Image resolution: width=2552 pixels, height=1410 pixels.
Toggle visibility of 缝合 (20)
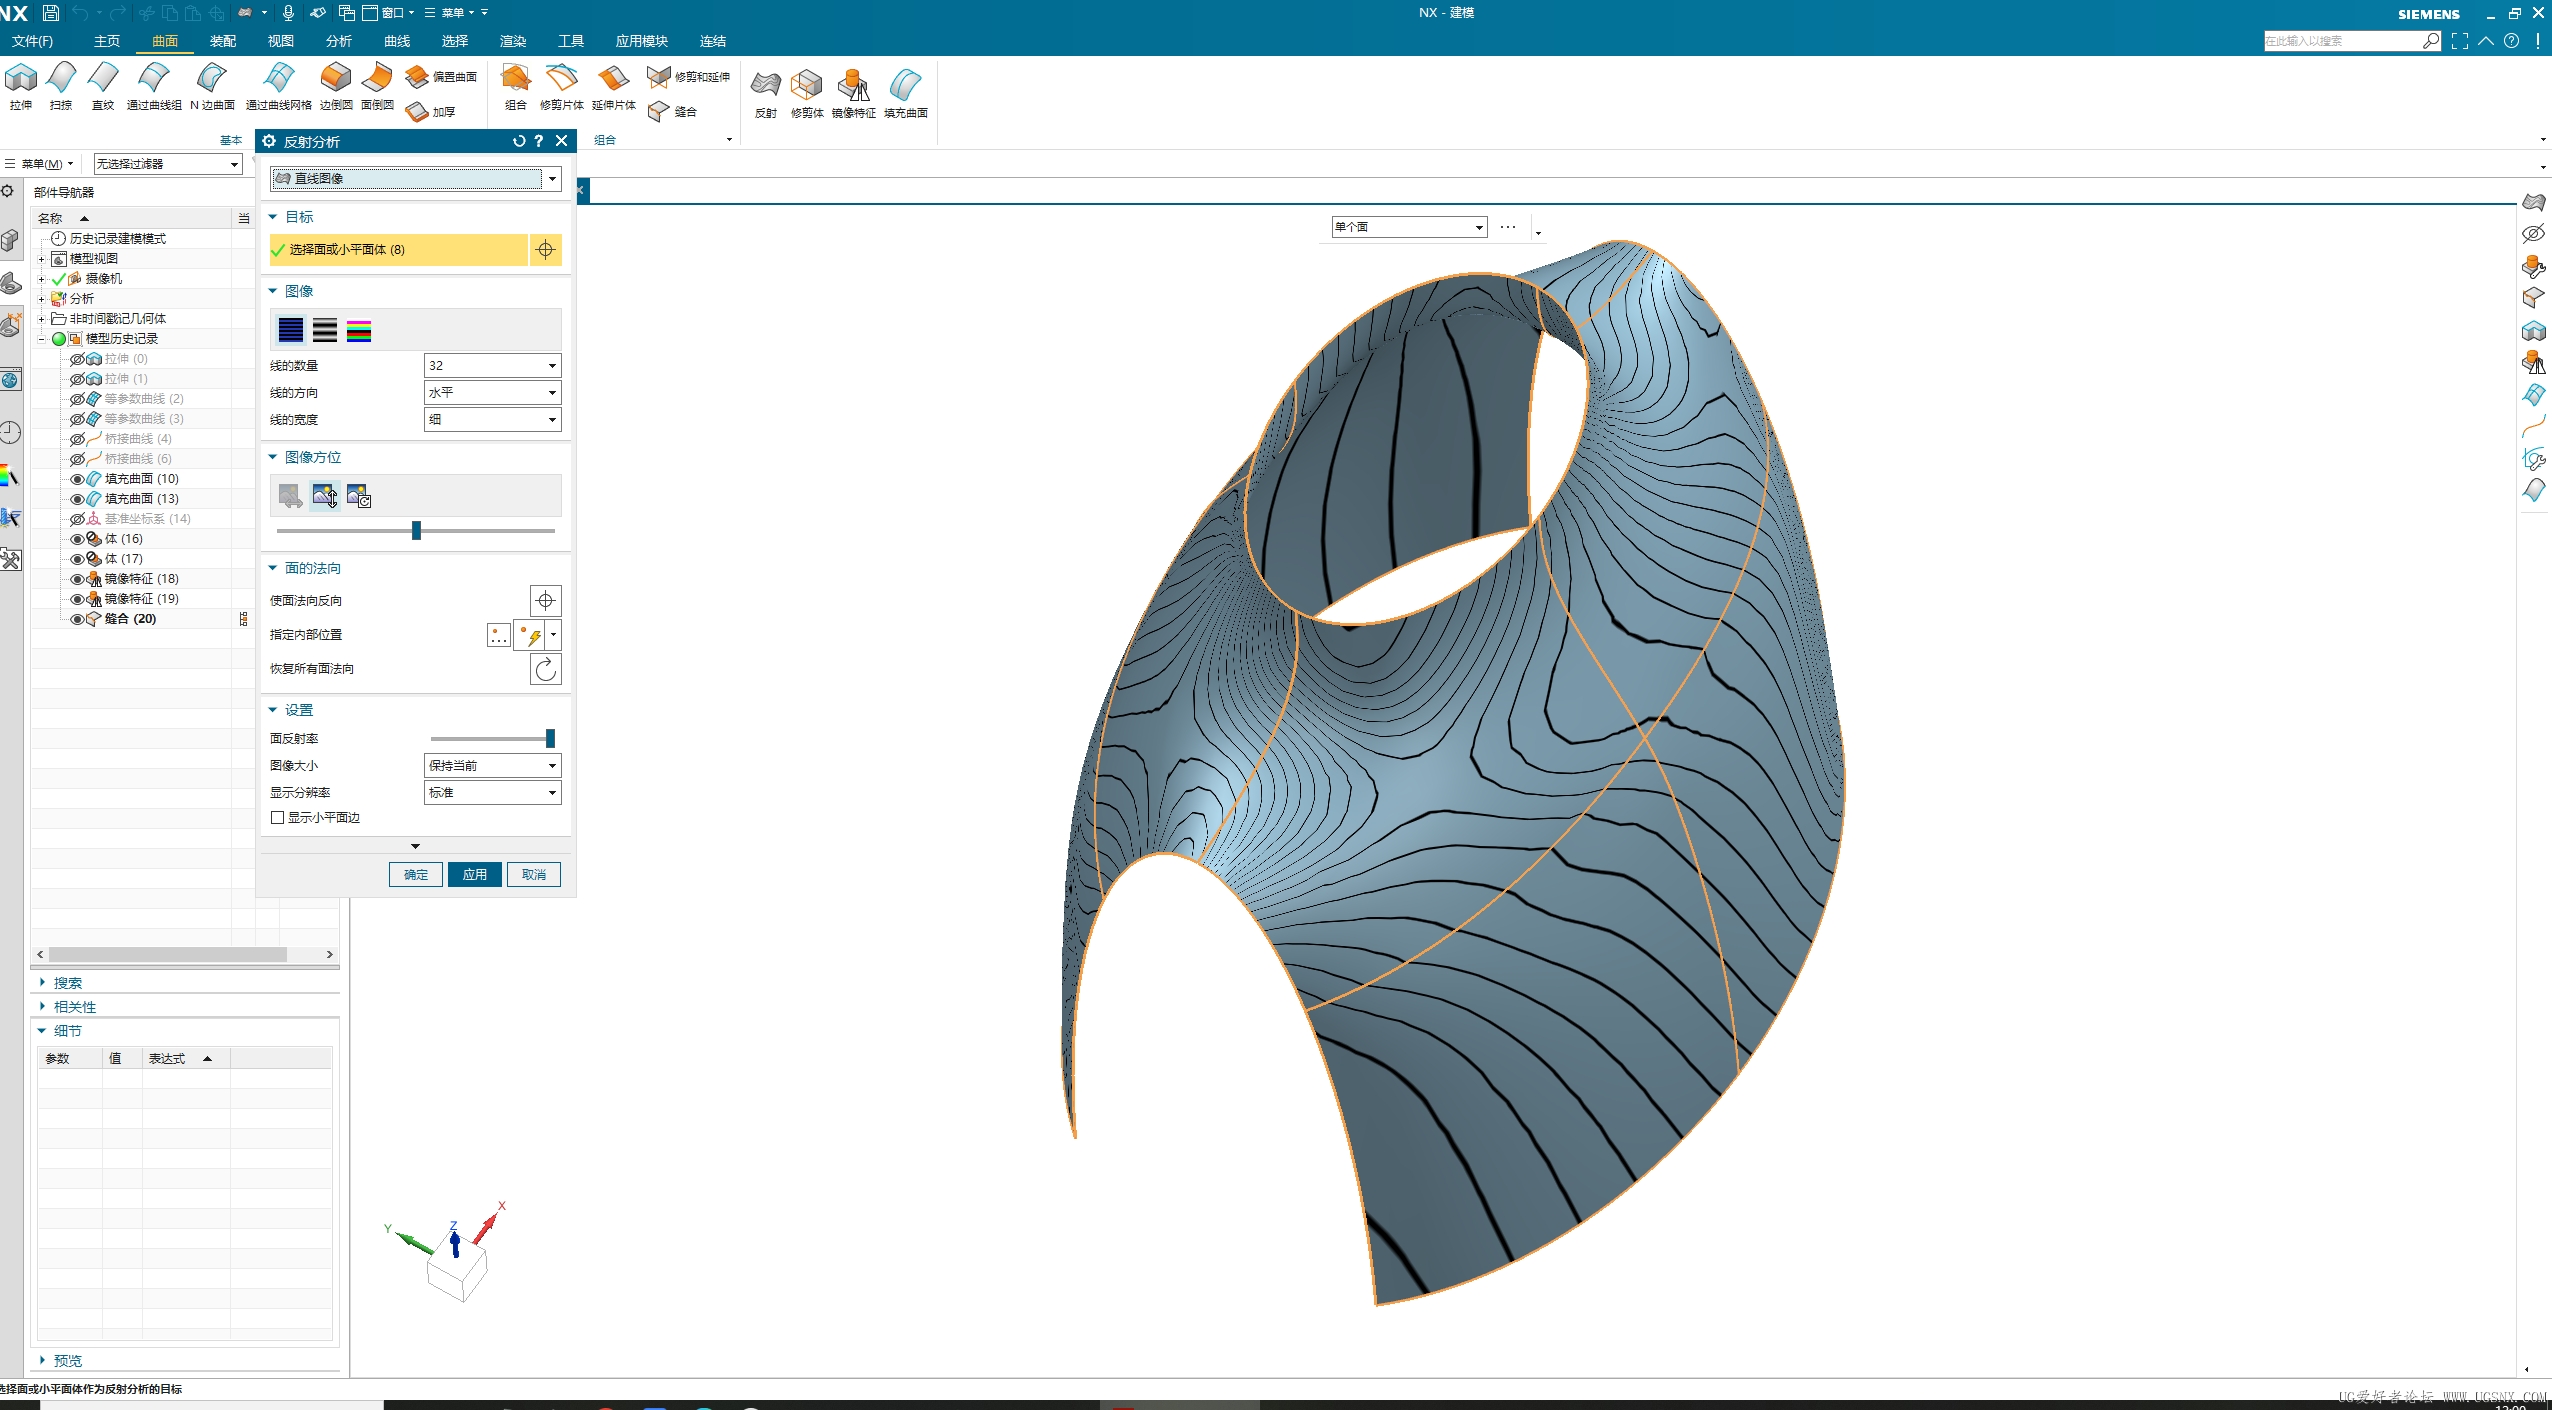77,619
